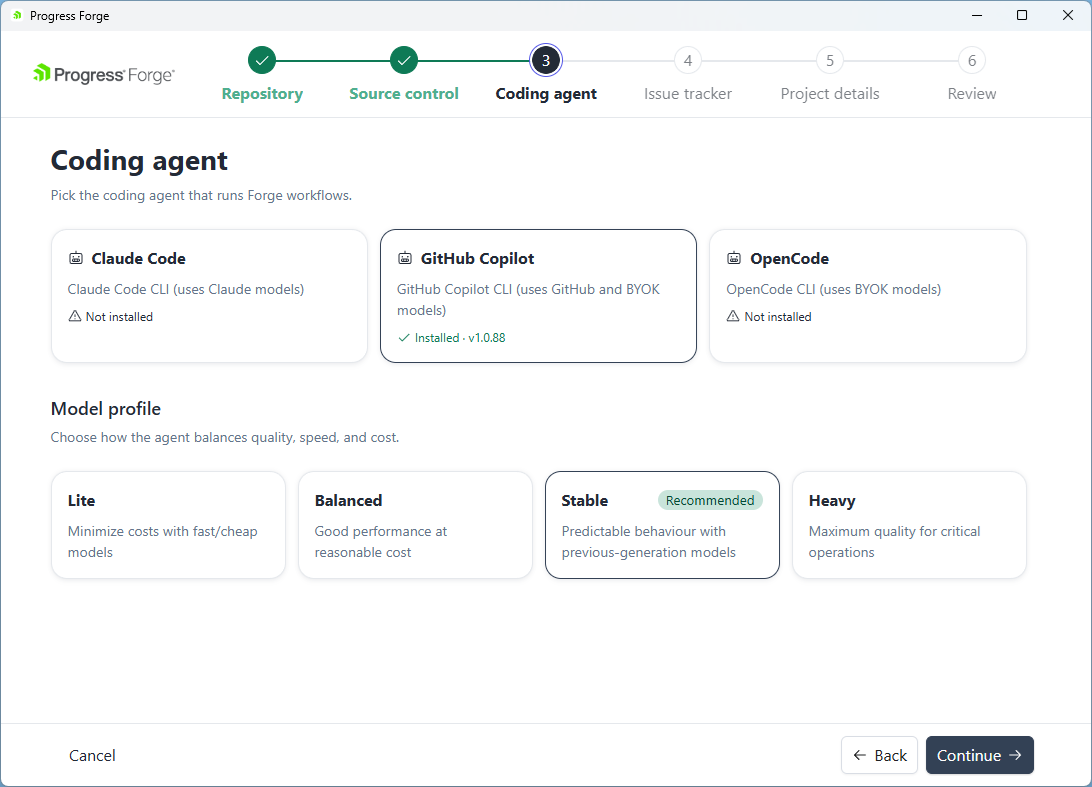Click the robot icon beside OpenCode

point(734,258)
